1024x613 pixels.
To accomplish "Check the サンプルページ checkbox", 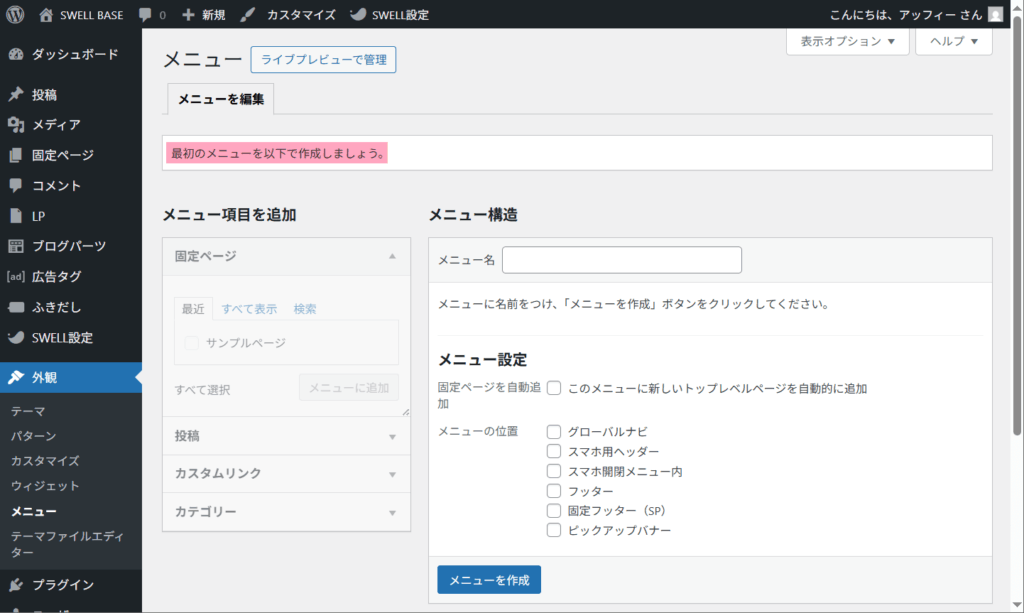I will [x=191, y=343].
